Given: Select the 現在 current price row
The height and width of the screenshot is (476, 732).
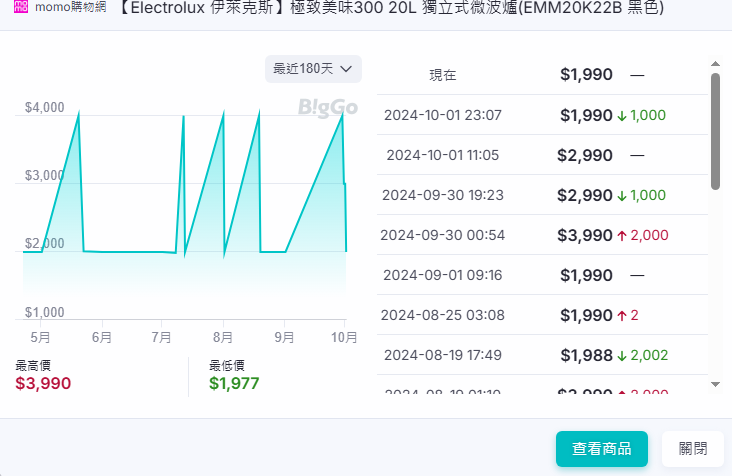Looking at the screenshot, I should click(542, 75).
